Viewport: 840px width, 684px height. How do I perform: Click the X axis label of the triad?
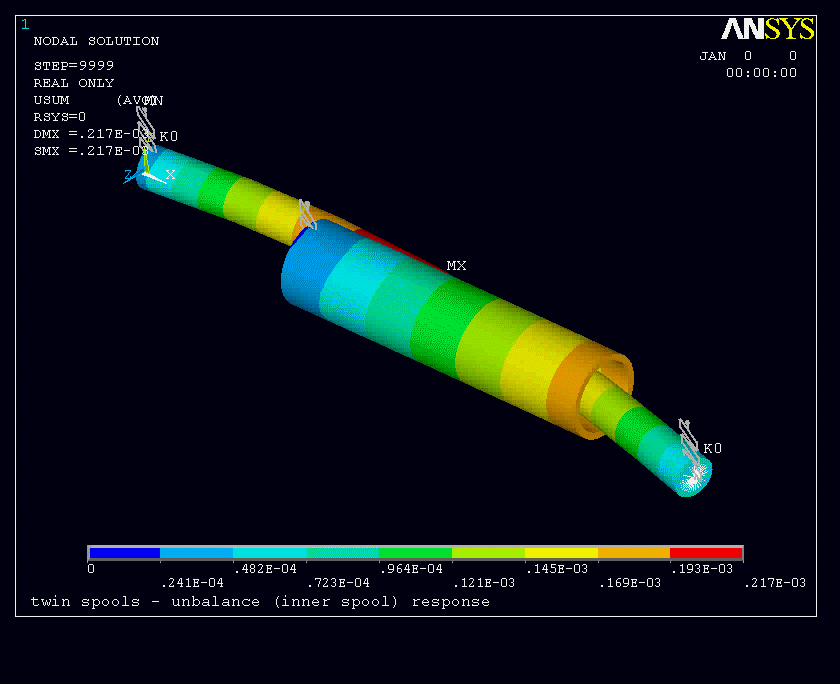[x=170, y=175]
